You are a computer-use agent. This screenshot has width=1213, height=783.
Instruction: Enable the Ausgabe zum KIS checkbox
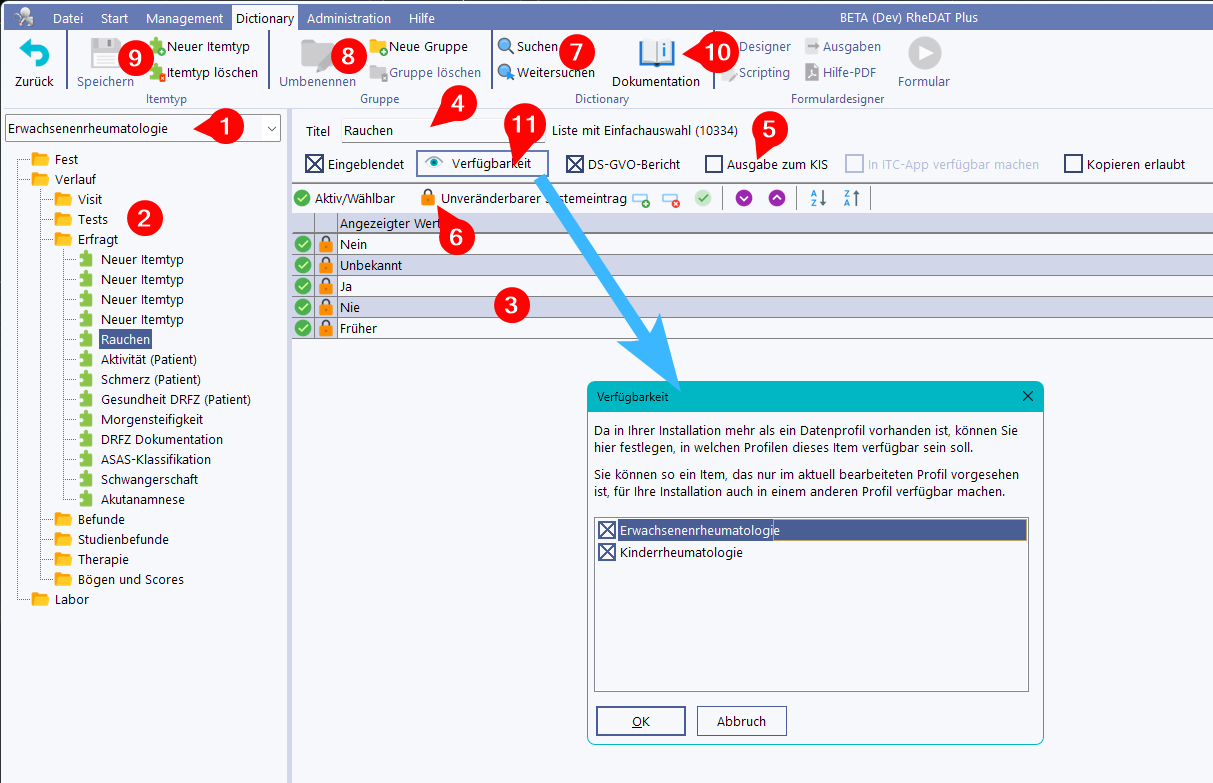[713, 164]
